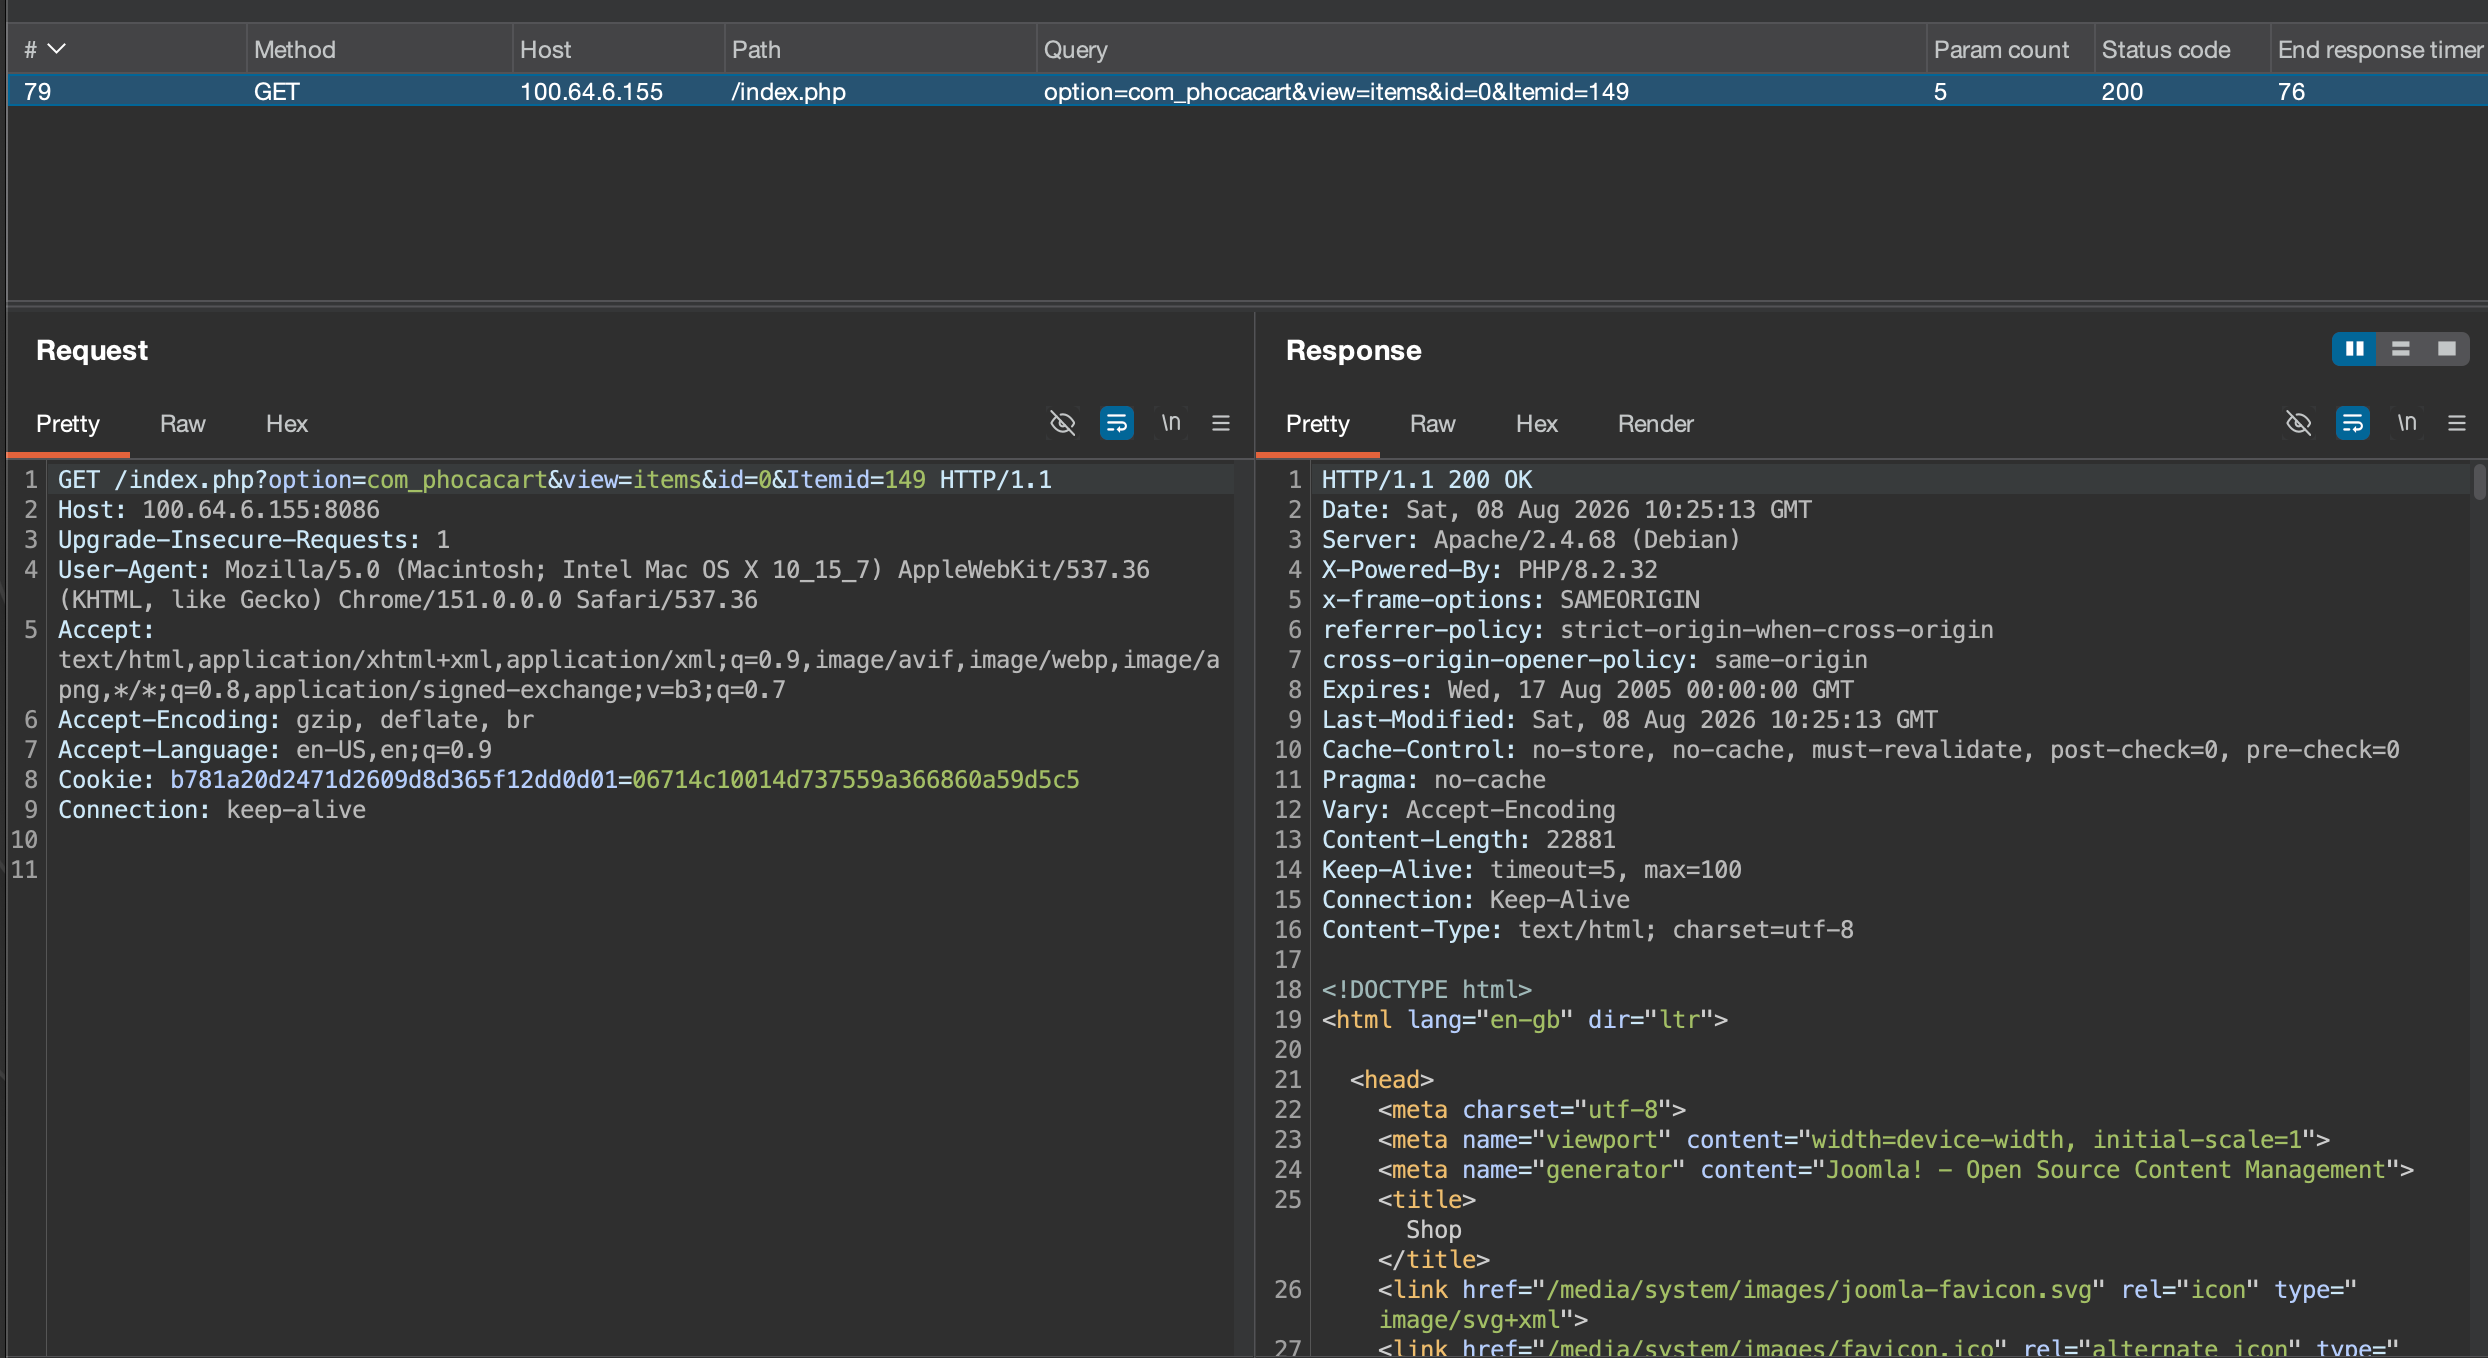Click the Request panel heading
Screen dimensions: 2488x1358
click(x=92, y=350)
